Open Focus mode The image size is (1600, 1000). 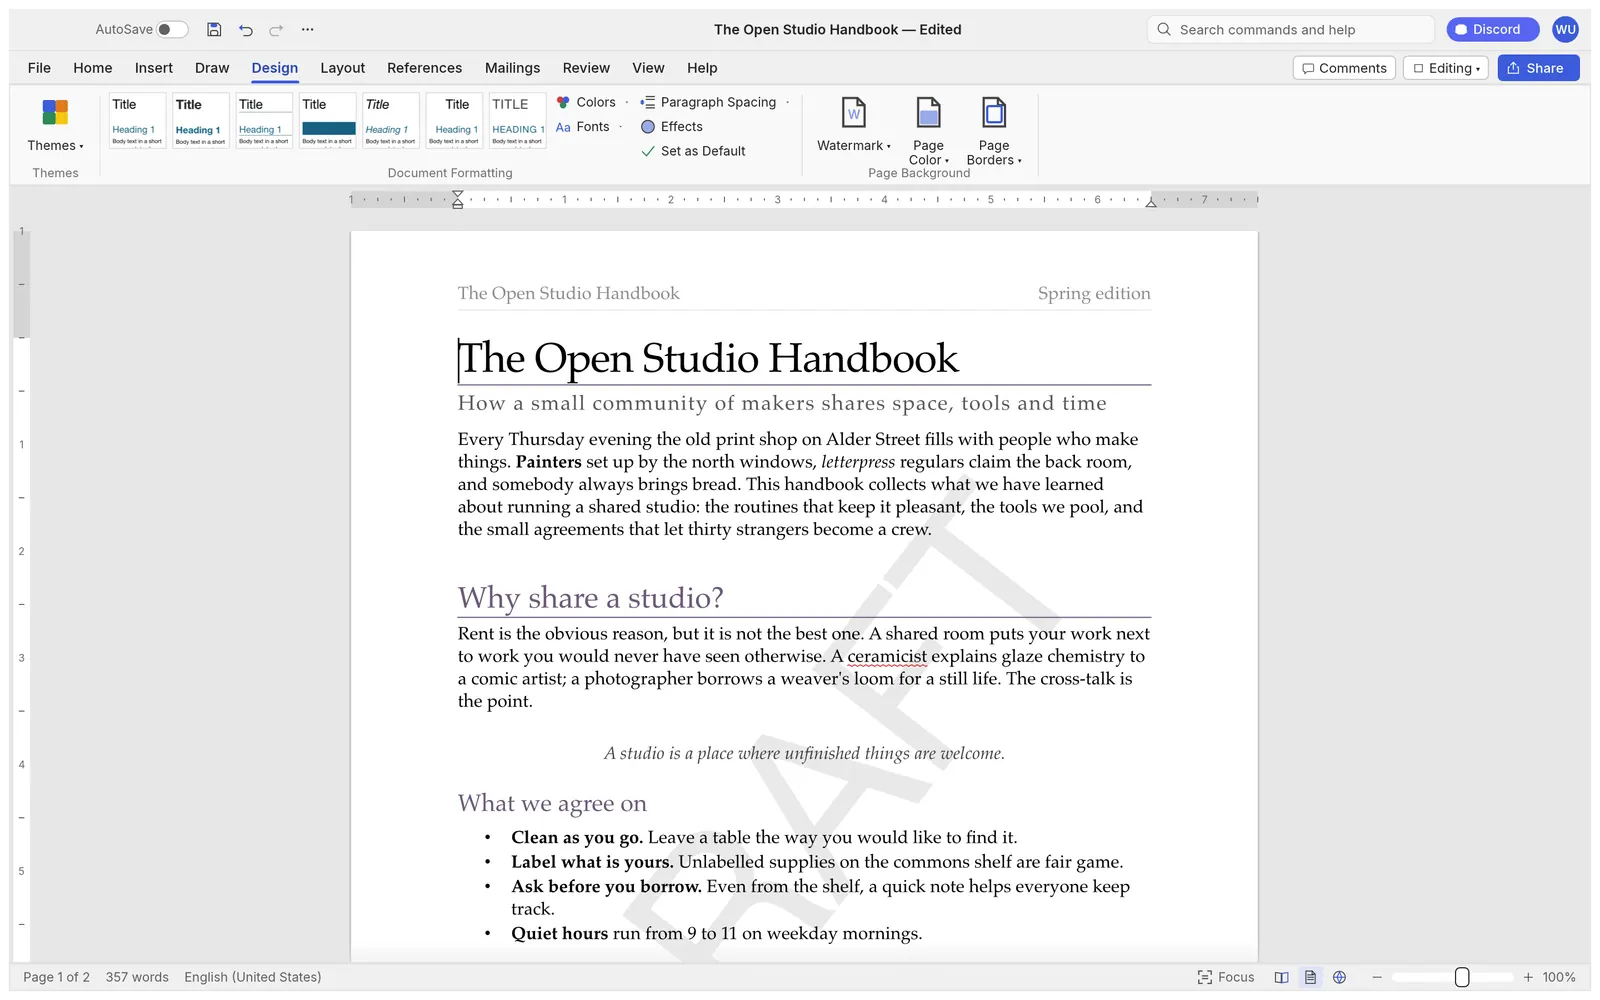click(x=1226, y=977)
